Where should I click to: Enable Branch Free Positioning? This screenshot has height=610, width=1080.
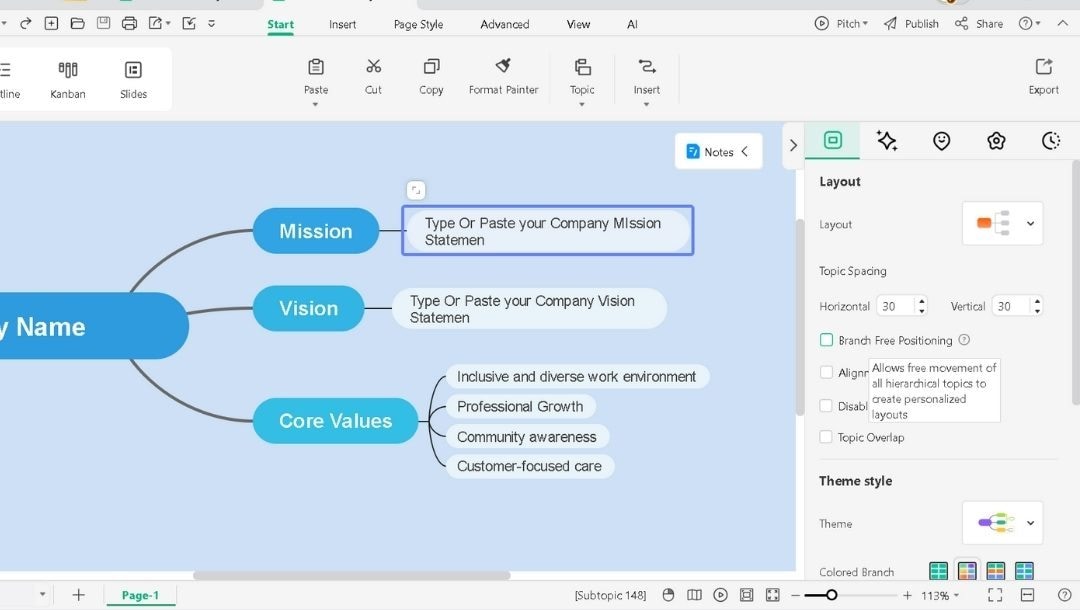[826, 340]
